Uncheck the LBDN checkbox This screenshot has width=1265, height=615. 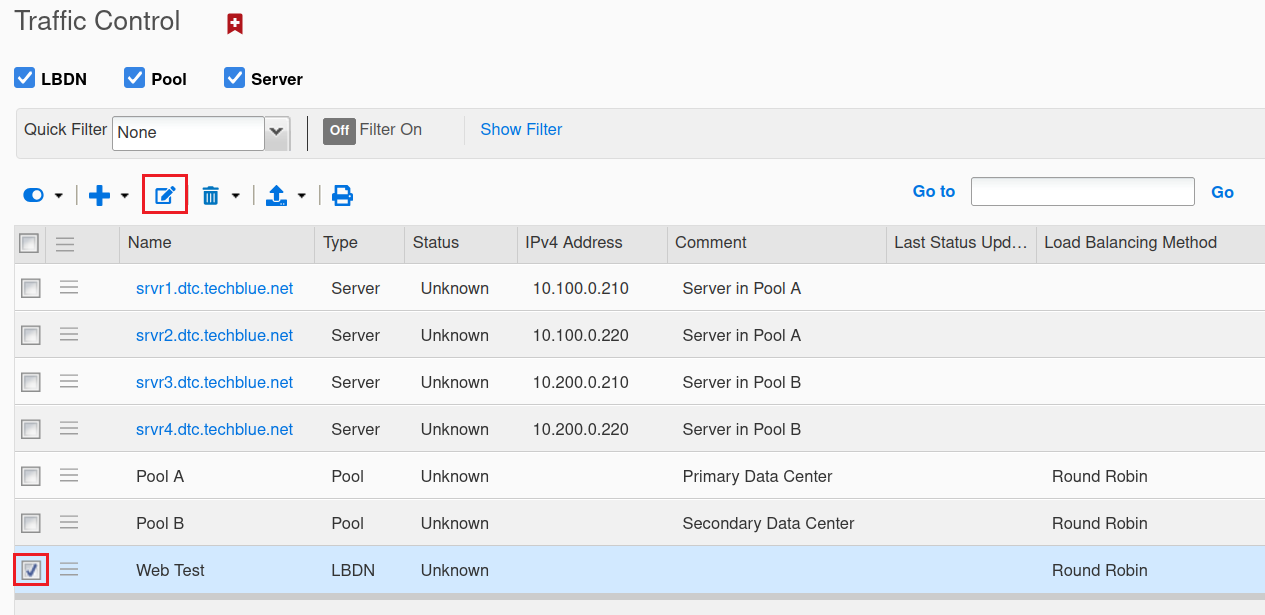pyautogui.click(x=24, y=77)
